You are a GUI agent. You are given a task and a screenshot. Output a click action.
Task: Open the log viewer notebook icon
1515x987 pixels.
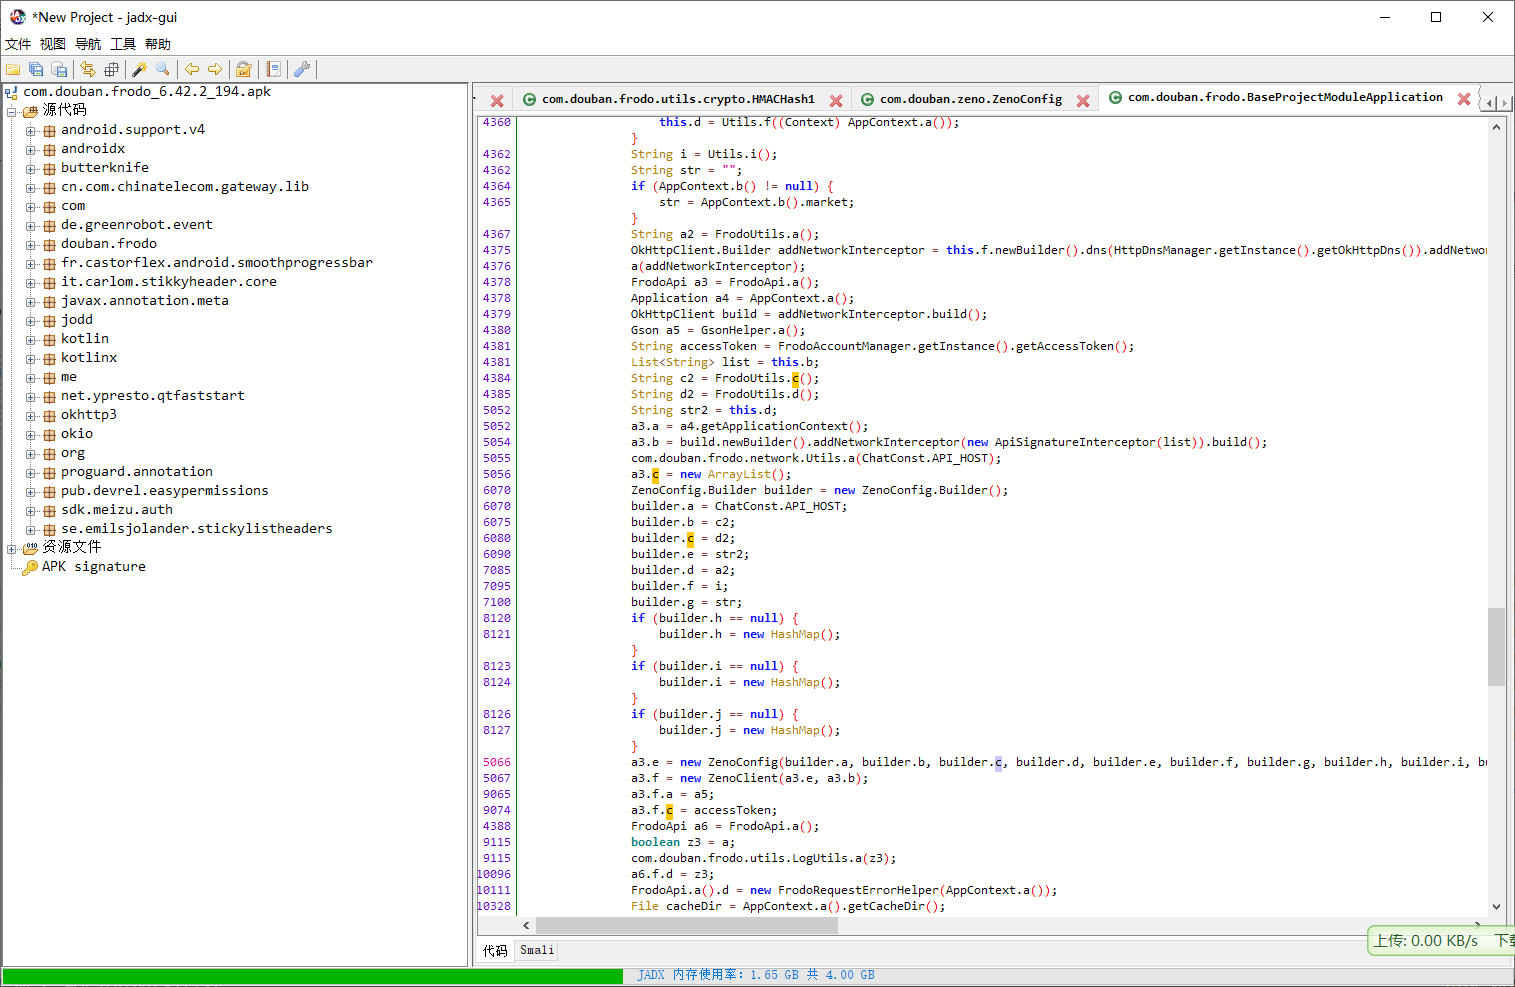point(273,69)
